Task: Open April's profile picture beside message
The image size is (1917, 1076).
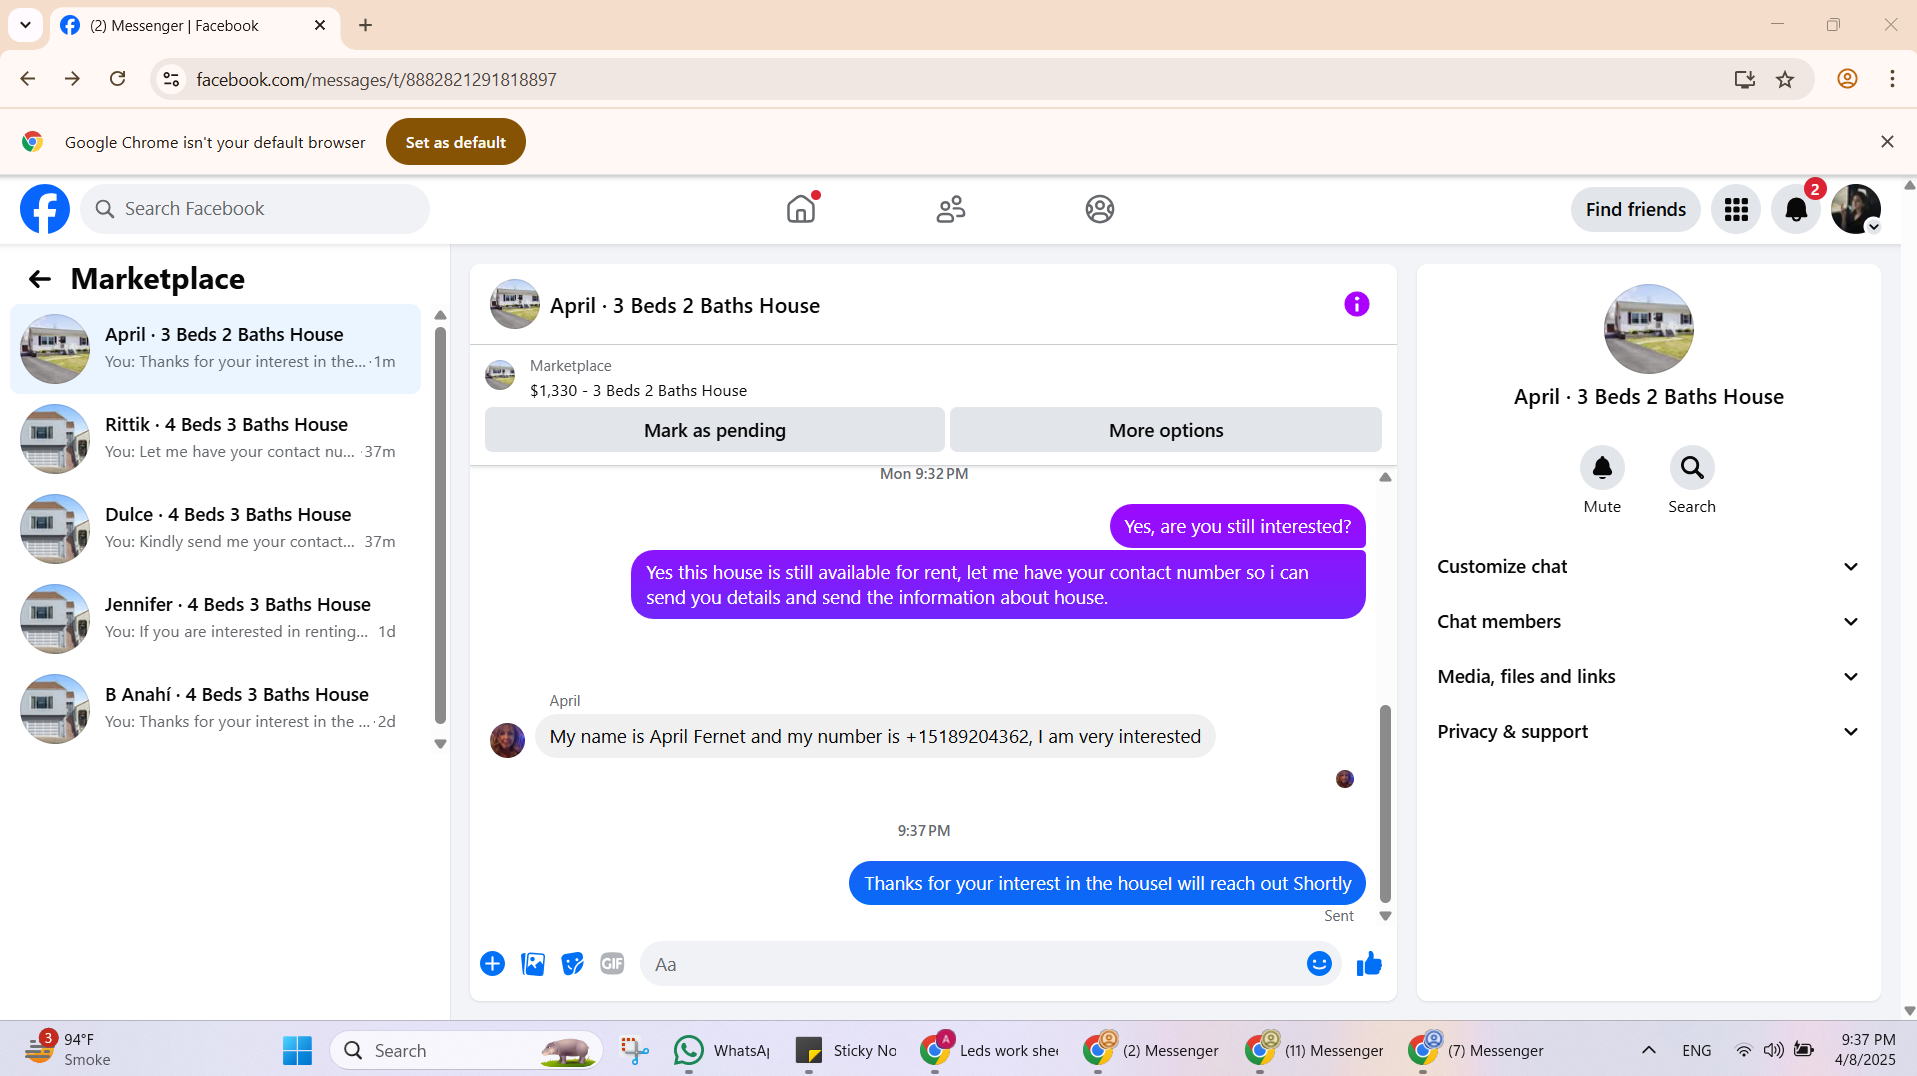Action: (x=507, y=741)
